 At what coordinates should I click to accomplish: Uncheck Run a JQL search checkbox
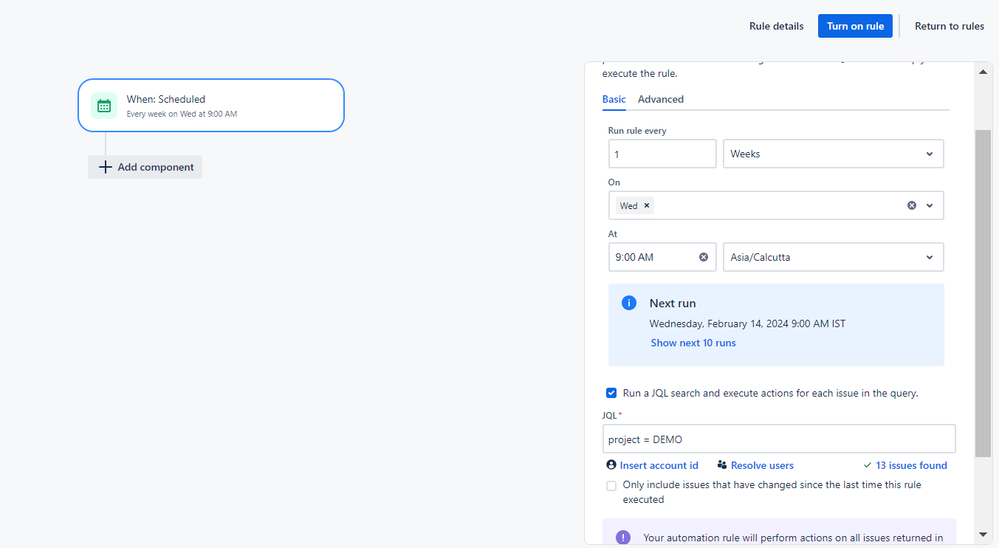coord(611,393)
